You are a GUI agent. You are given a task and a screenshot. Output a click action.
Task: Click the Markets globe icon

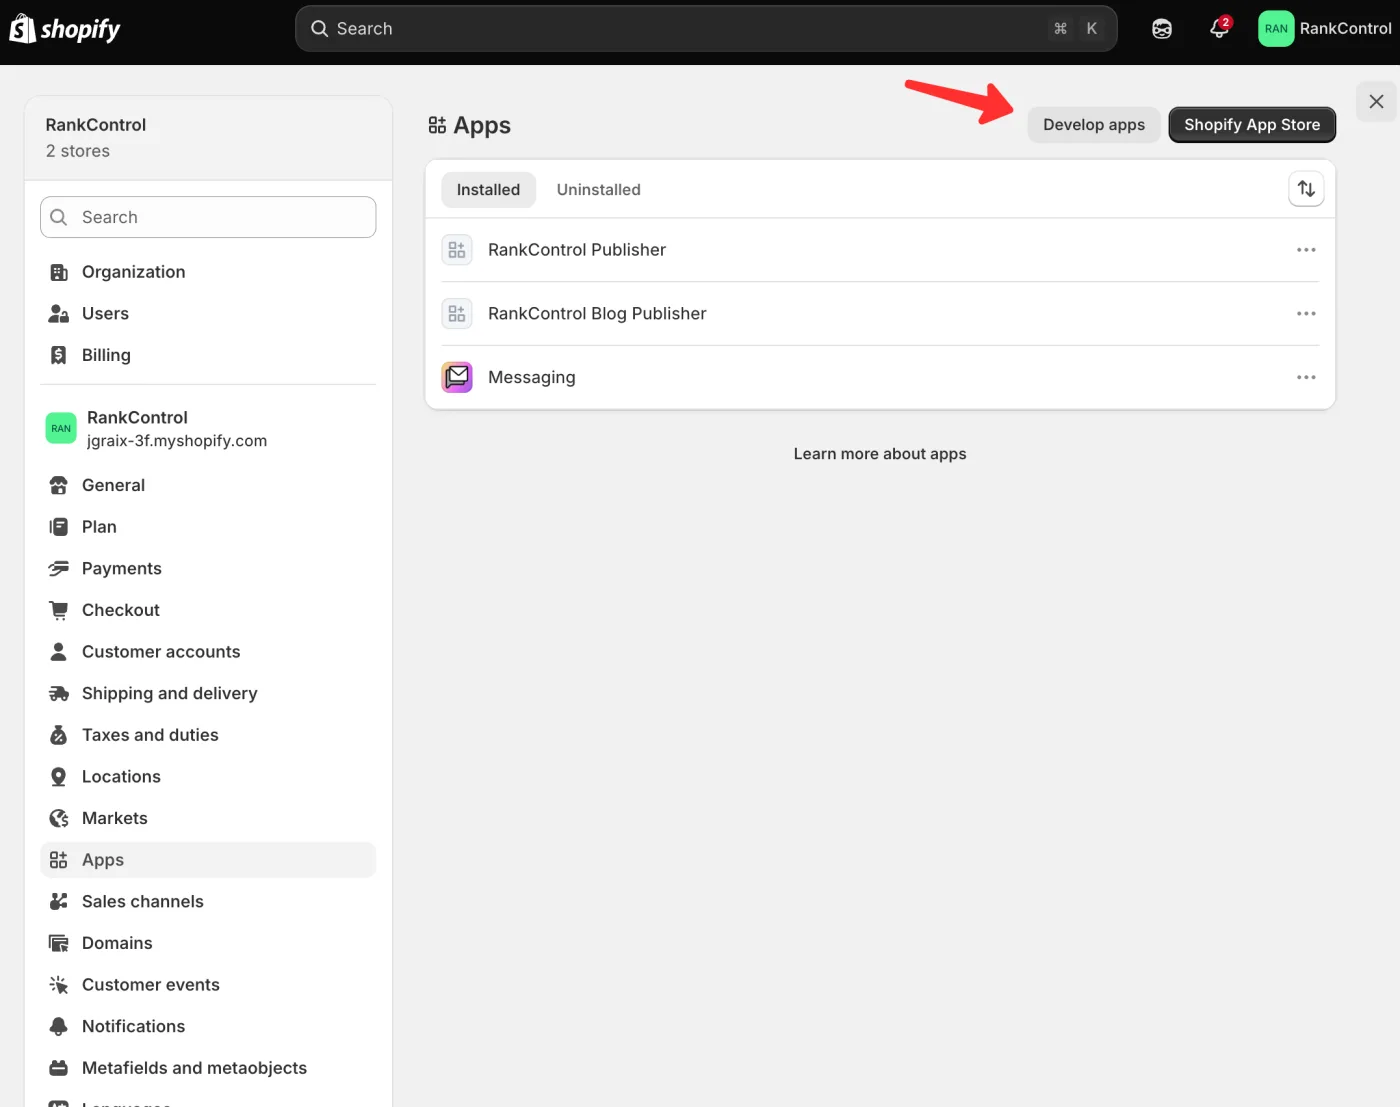pos(59,819)
